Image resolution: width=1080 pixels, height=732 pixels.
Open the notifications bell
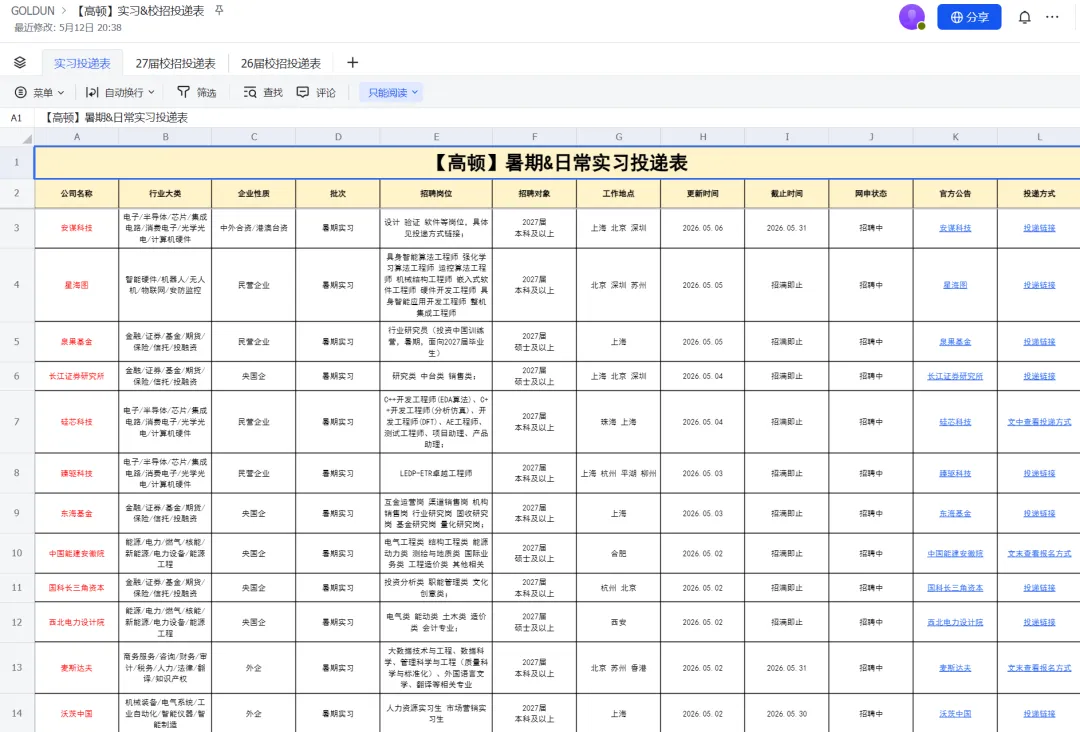point(1024,17)
